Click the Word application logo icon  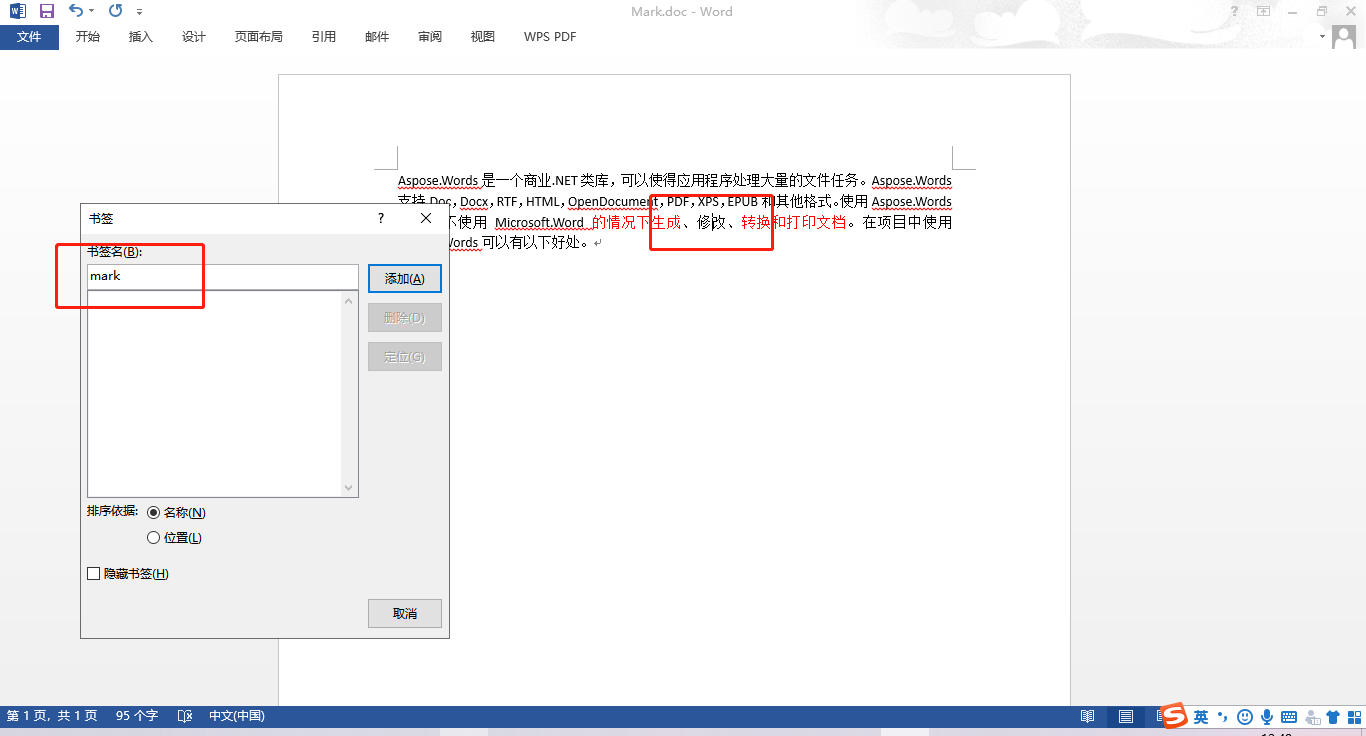click(x=18, y=11)
